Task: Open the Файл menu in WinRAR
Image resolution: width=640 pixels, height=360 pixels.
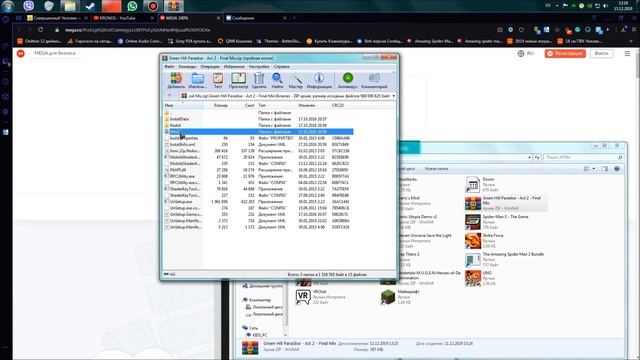Action: point(169,67)
